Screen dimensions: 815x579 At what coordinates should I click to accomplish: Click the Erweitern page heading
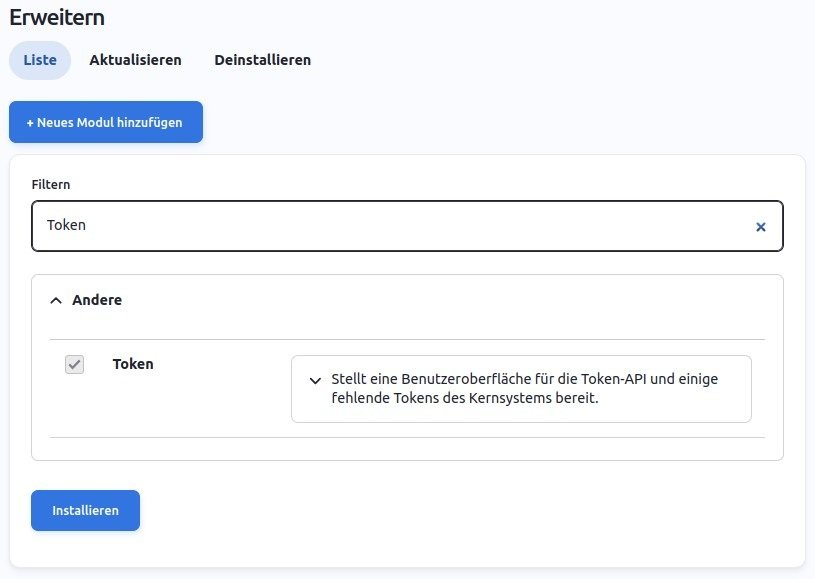57,17
